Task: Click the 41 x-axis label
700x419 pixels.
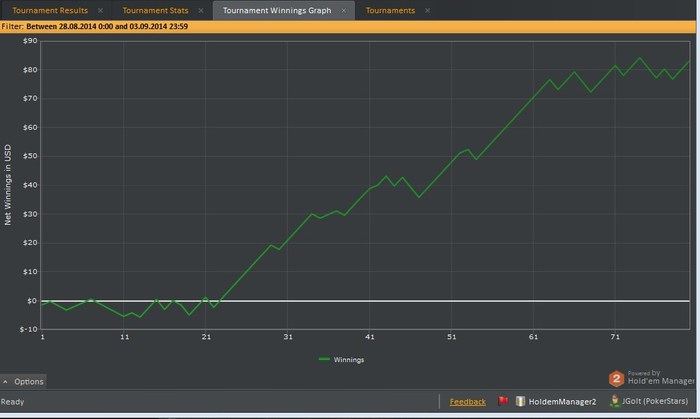Action: [370, 337]
